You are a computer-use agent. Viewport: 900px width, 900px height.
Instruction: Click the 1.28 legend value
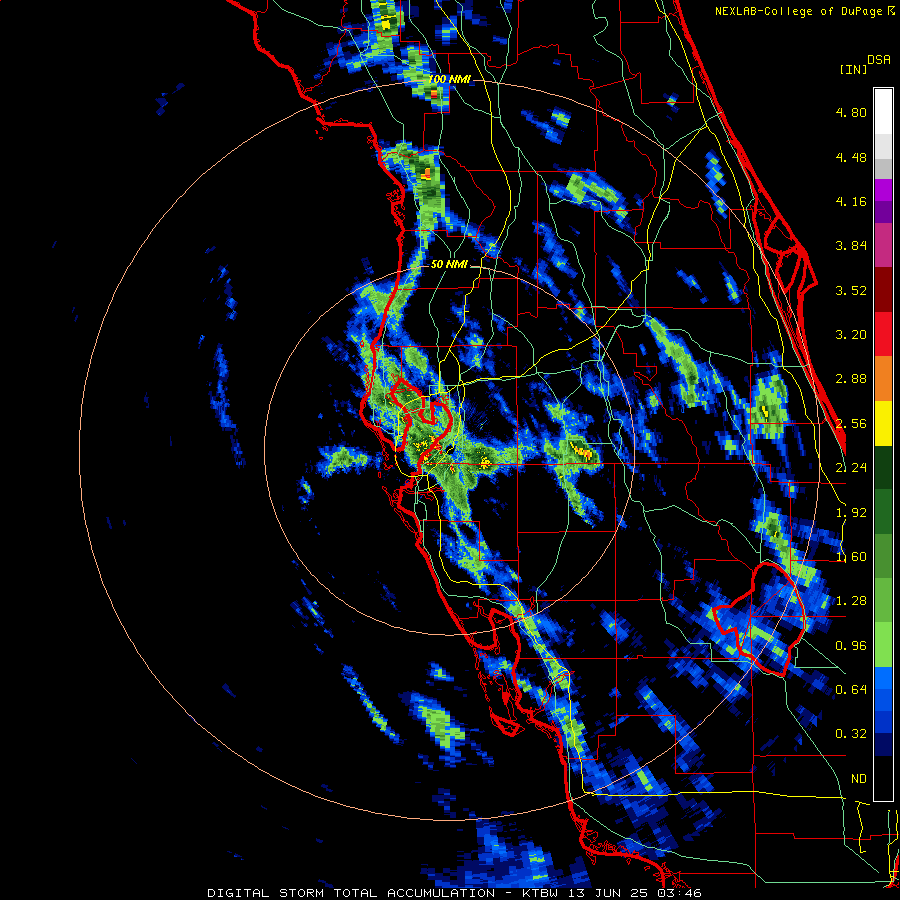(851, 601)
